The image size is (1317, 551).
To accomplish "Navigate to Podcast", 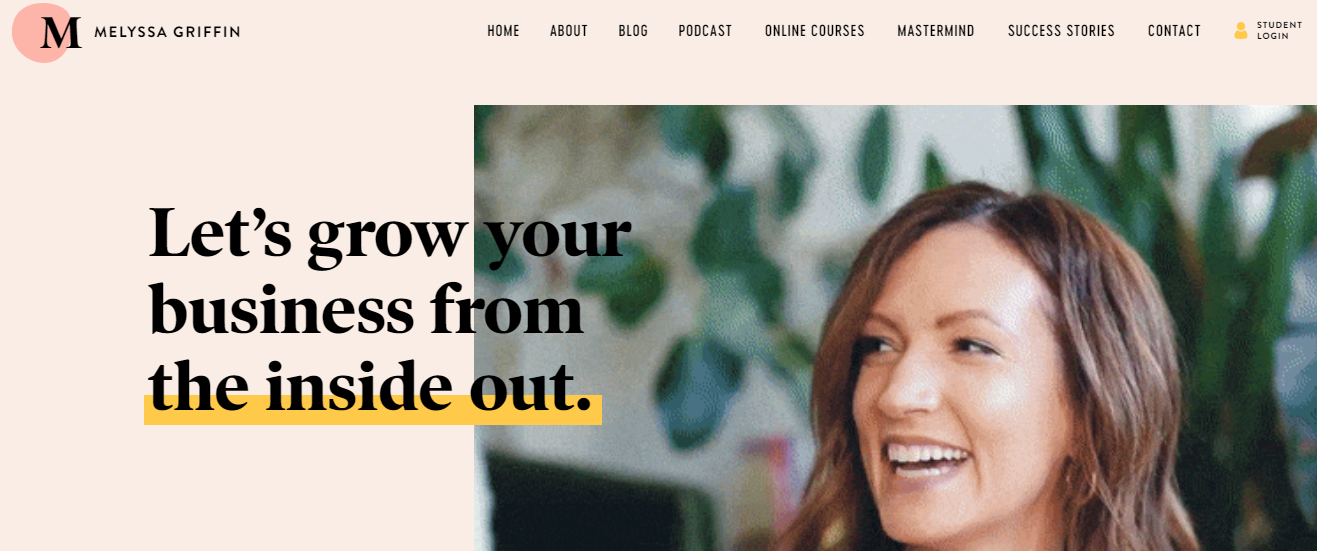I will (705, 31).
